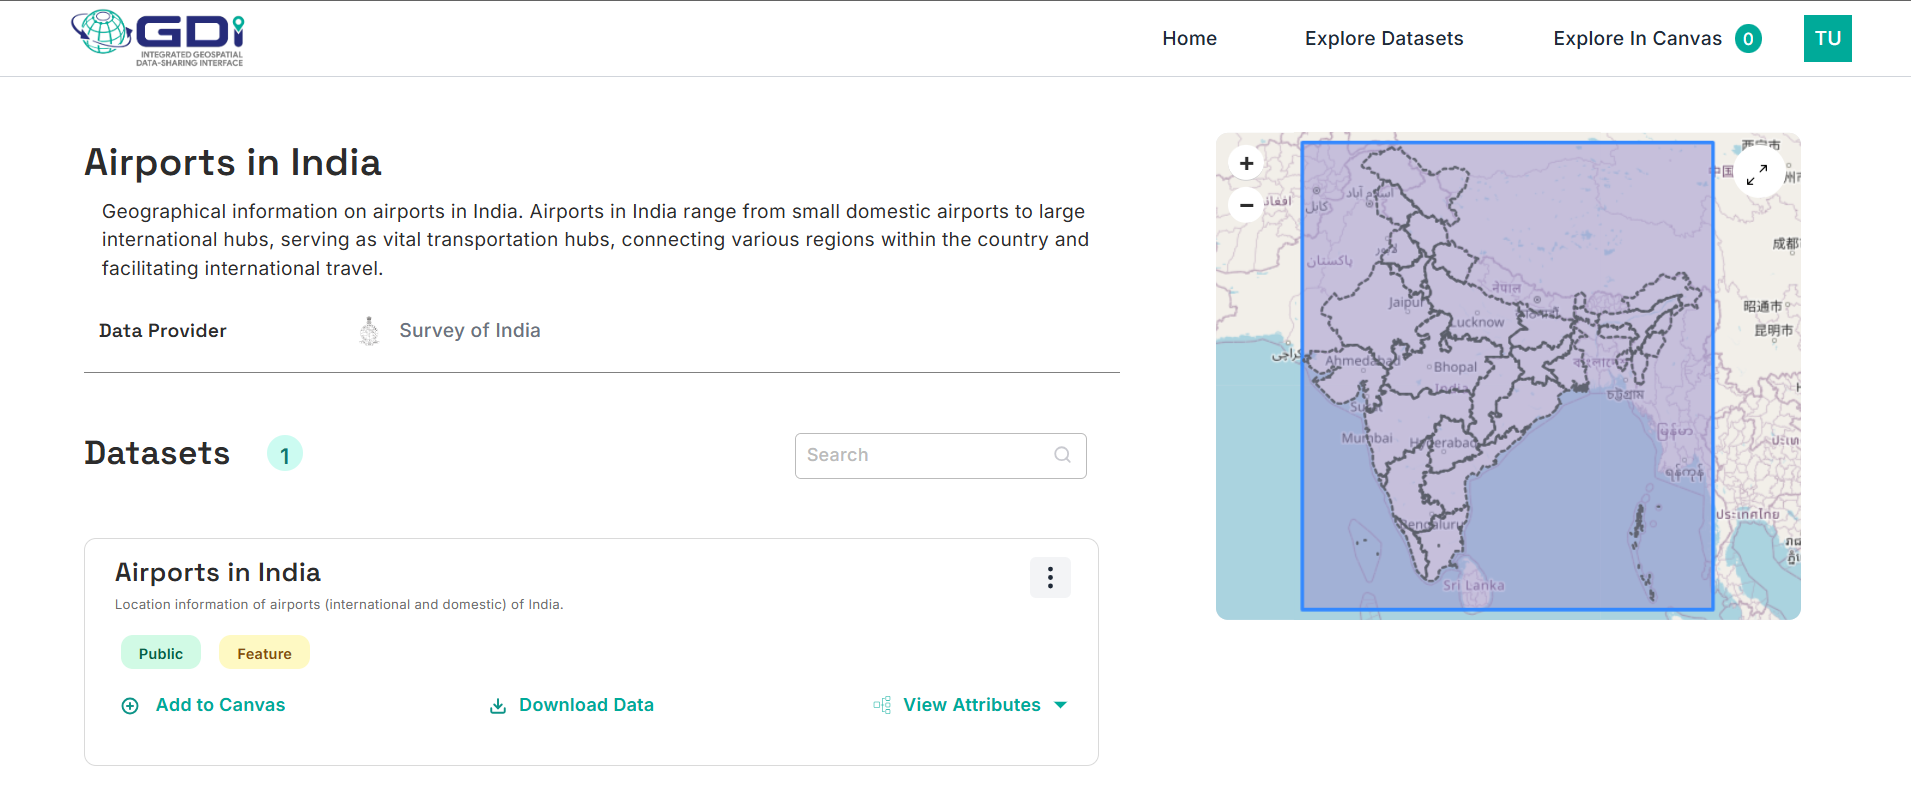
Task: Click the search magnifier icon
Action: (1062, 455)
